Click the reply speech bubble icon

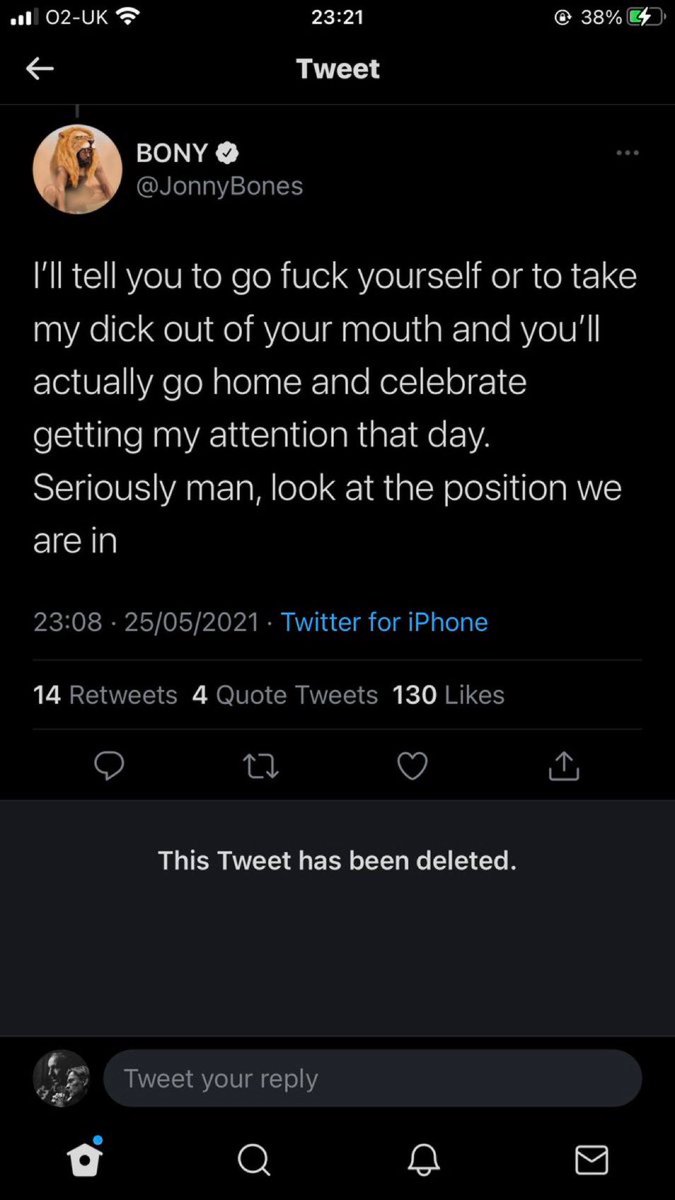coord(108,766)
